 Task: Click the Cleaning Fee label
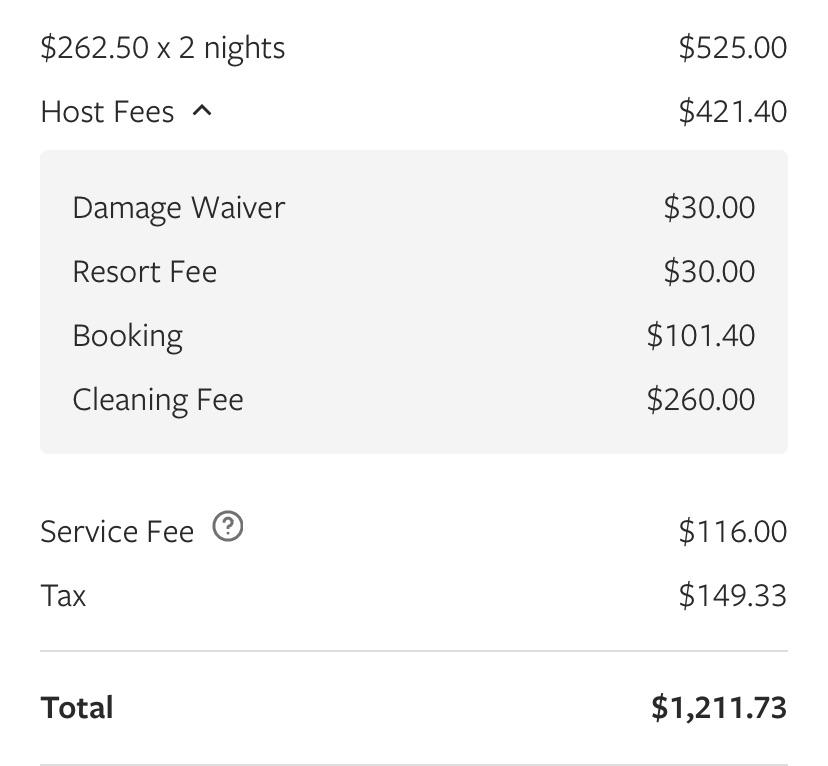coord(158,400)
